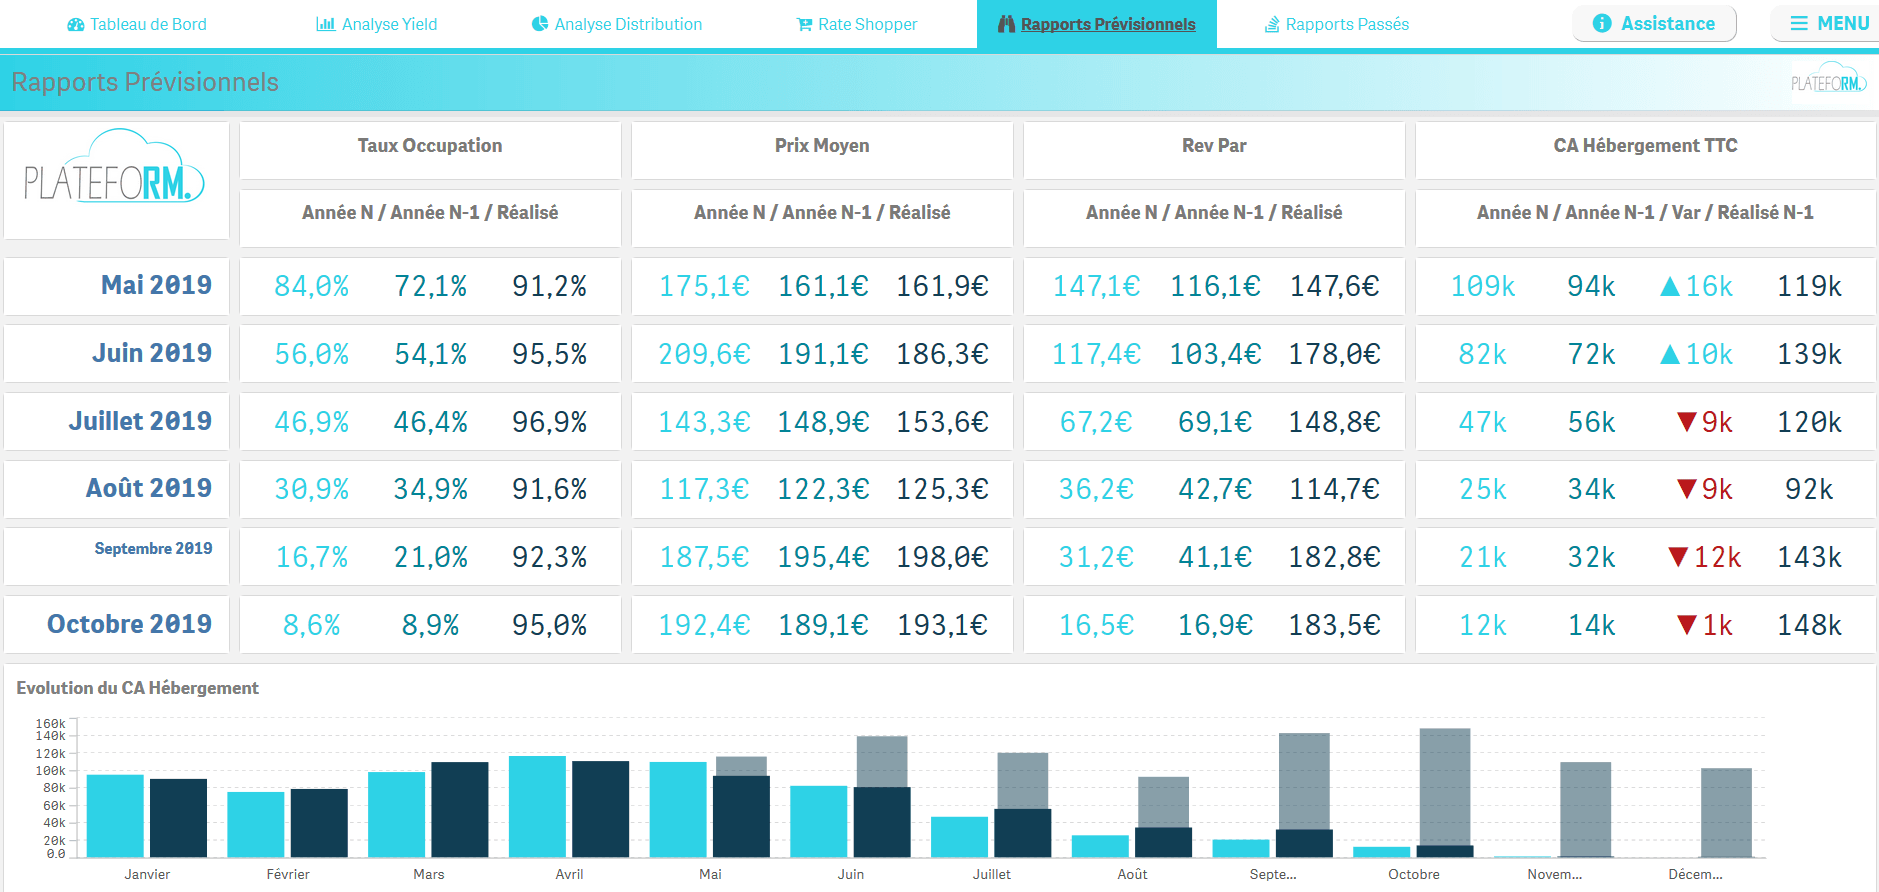Click the Analyse Distribution pie chart icon
Image resolution: width=1879 pixels, height=892 pixels.
pyautogui.click(x=540, y=24)
